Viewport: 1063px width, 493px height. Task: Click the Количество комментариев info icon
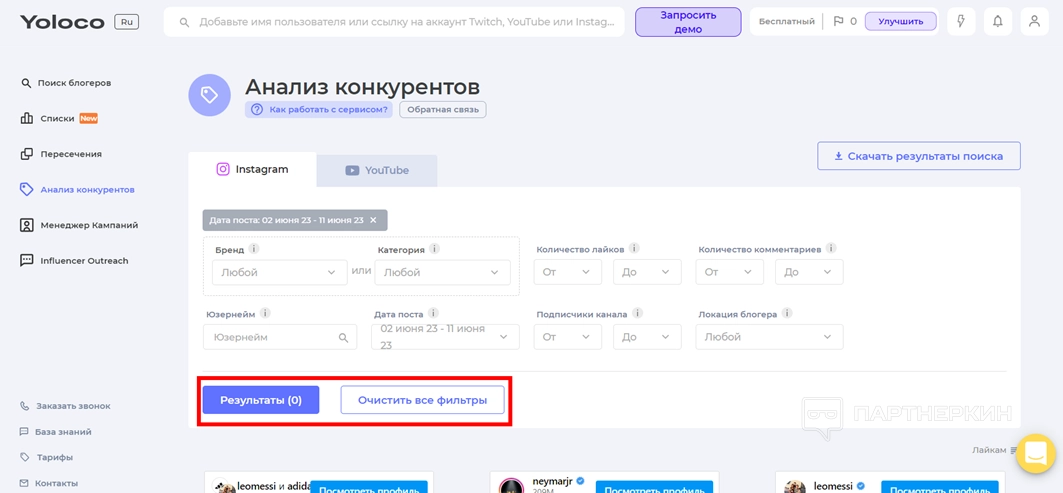831,249
